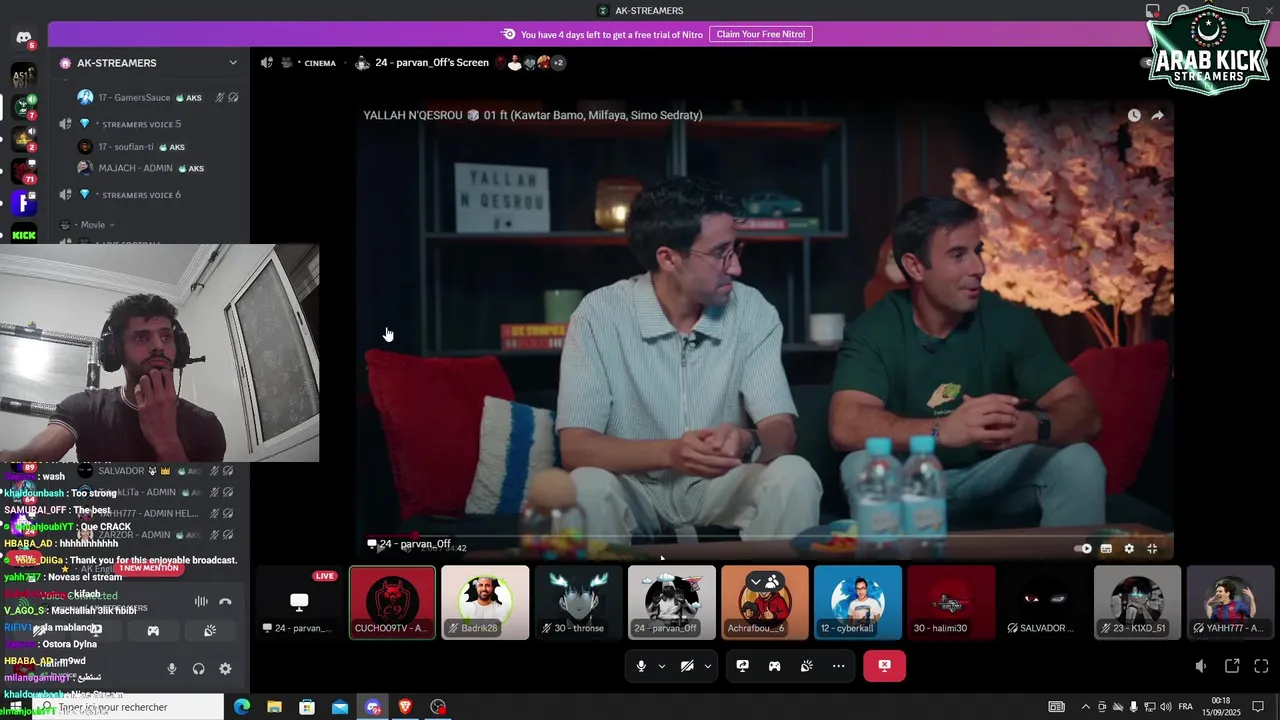This screenshot has height=720, width=1280.
Task: Select user 17 - soufian-ti
Action: (x=126, y=147)
